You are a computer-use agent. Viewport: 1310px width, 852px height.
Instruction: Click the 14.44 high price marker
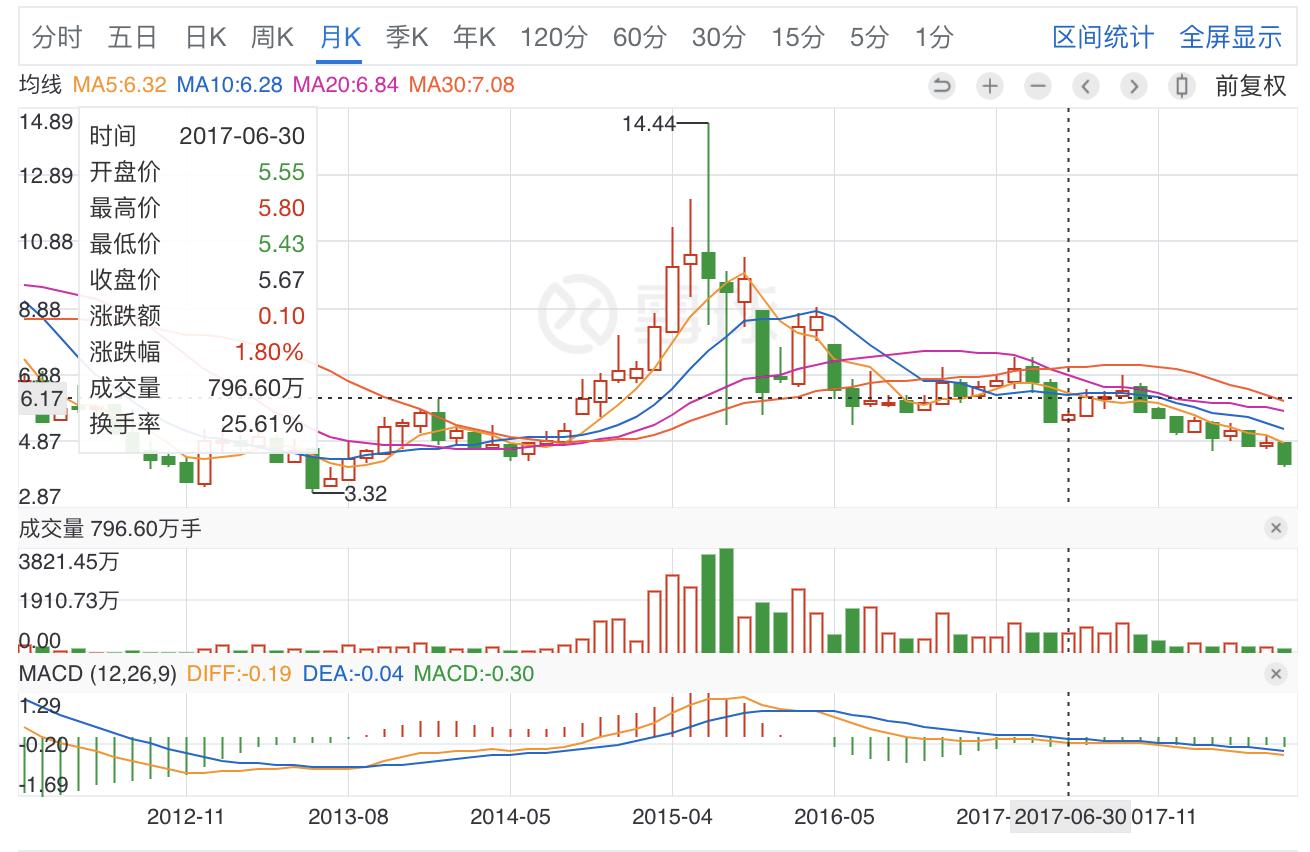(x=648, y=124)
